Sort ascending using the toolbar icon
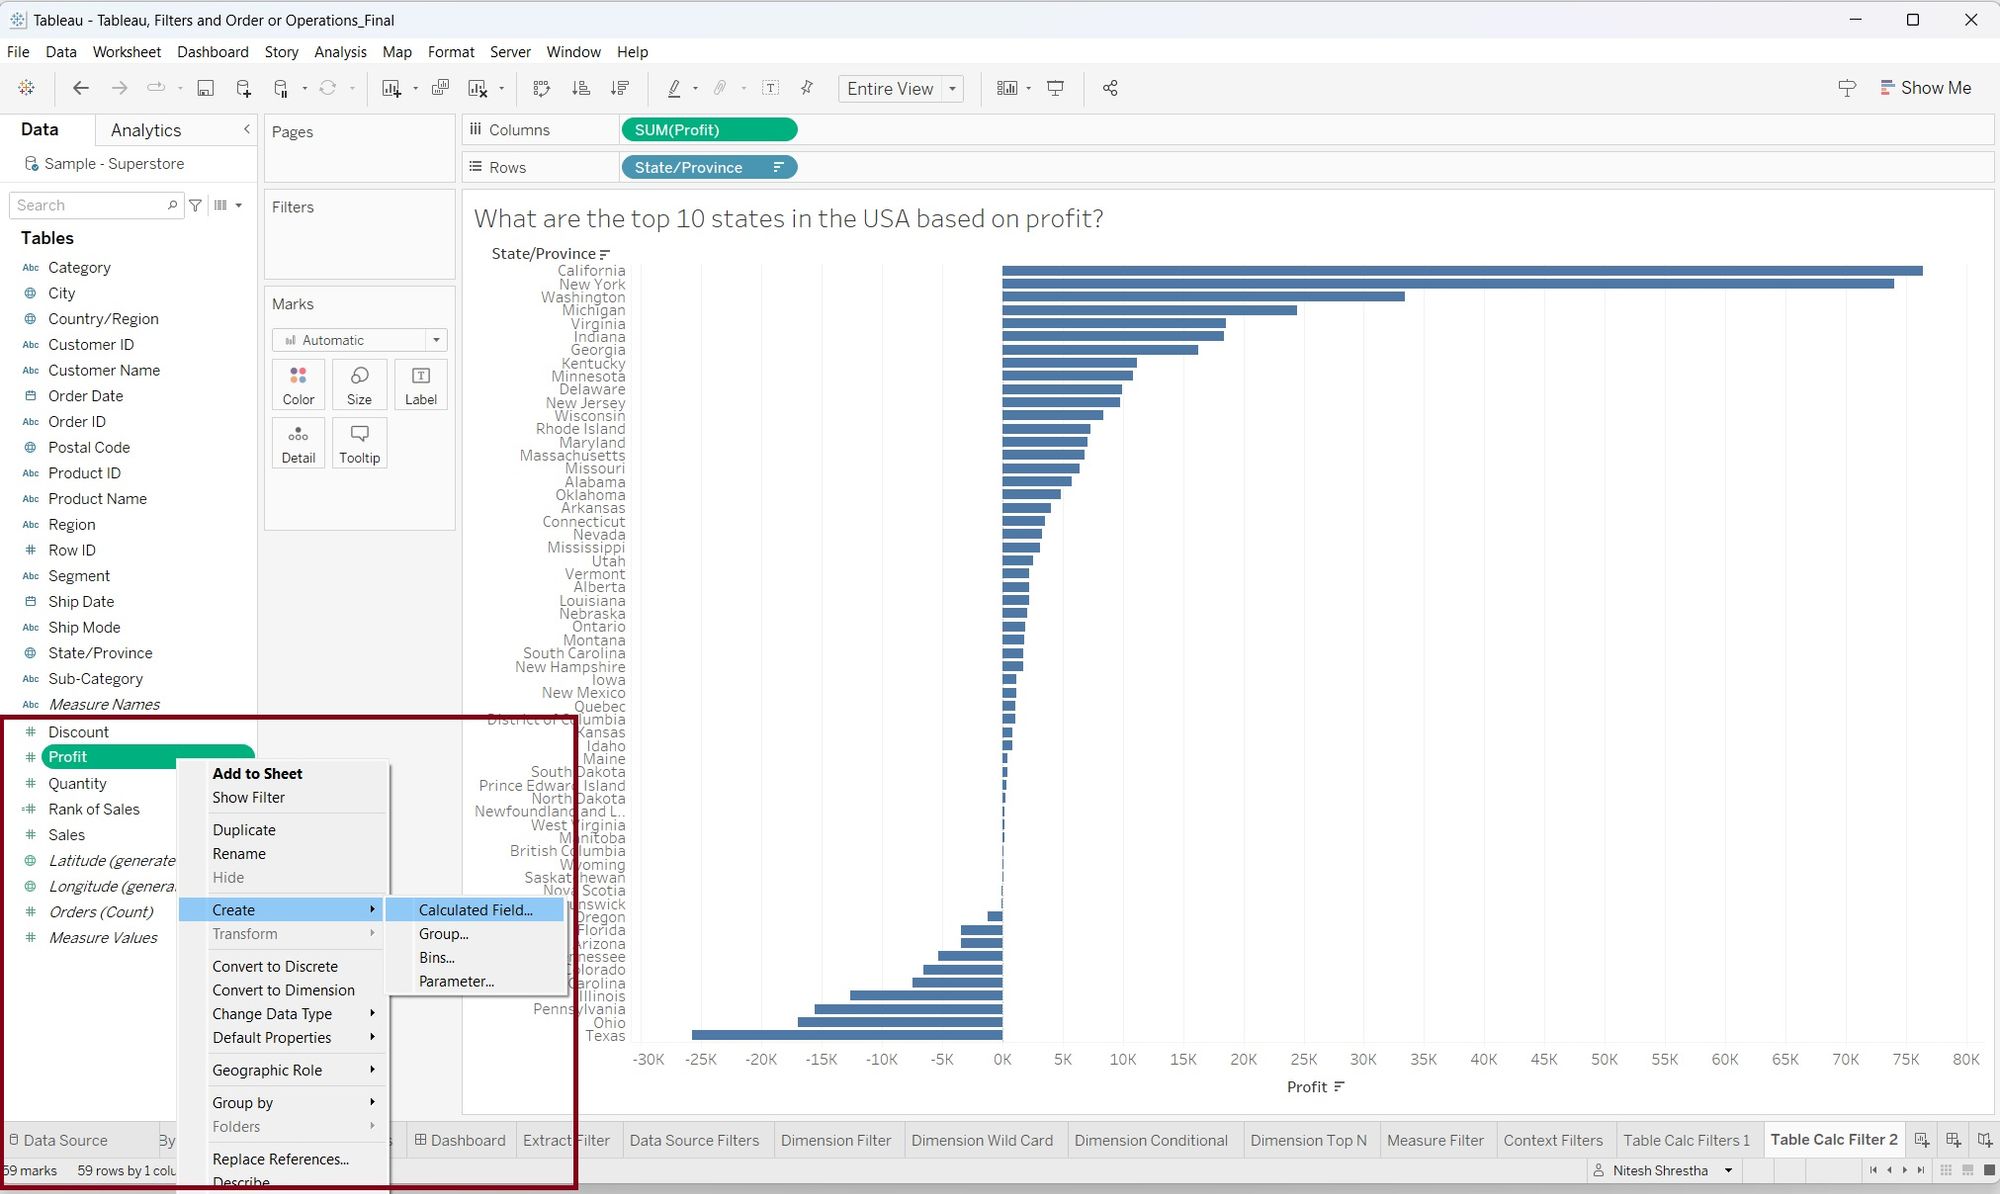 pyautogui.click(x=580, y=89)
